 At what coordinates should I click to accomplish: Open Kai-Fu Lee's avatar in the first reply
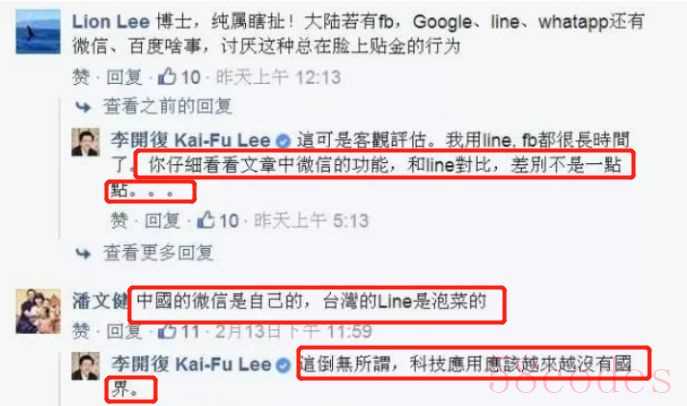click(85, 142)
